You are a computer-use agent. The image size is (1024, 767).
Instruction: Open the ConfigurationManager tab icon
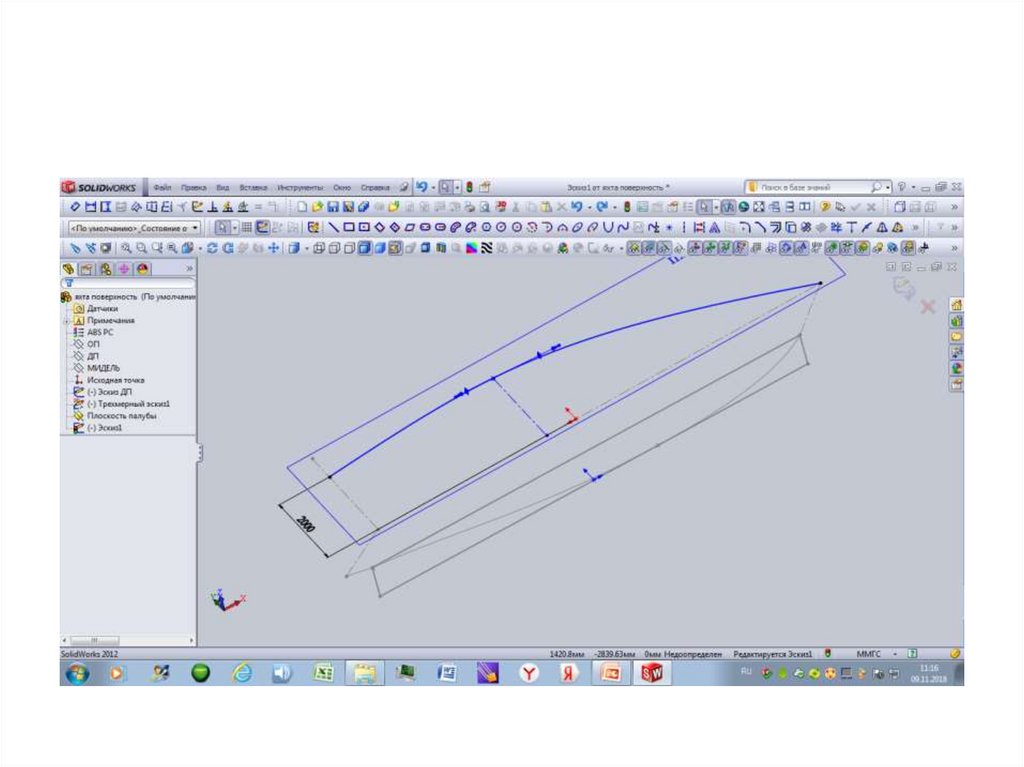105,269
